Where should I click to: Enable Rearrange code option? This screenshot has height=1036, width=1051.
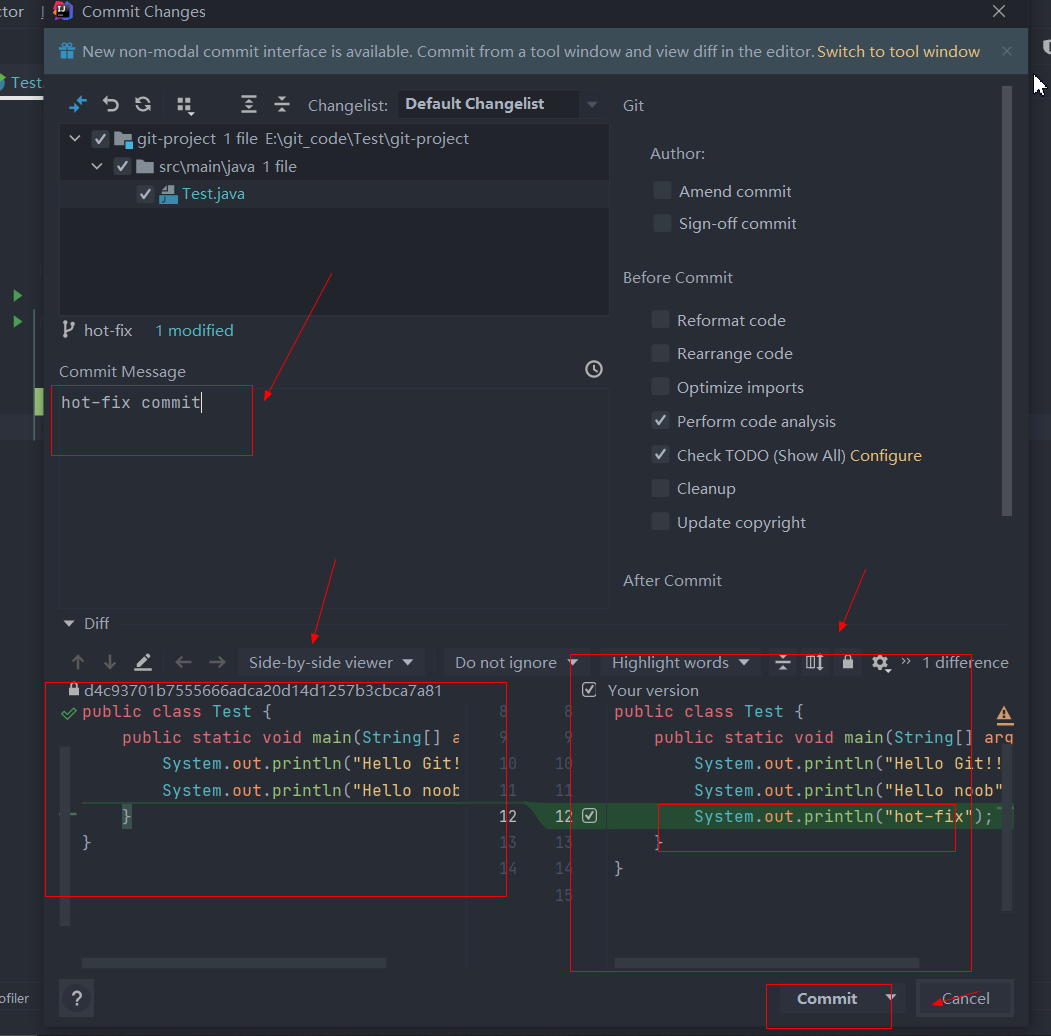click(x=660, y=353)
